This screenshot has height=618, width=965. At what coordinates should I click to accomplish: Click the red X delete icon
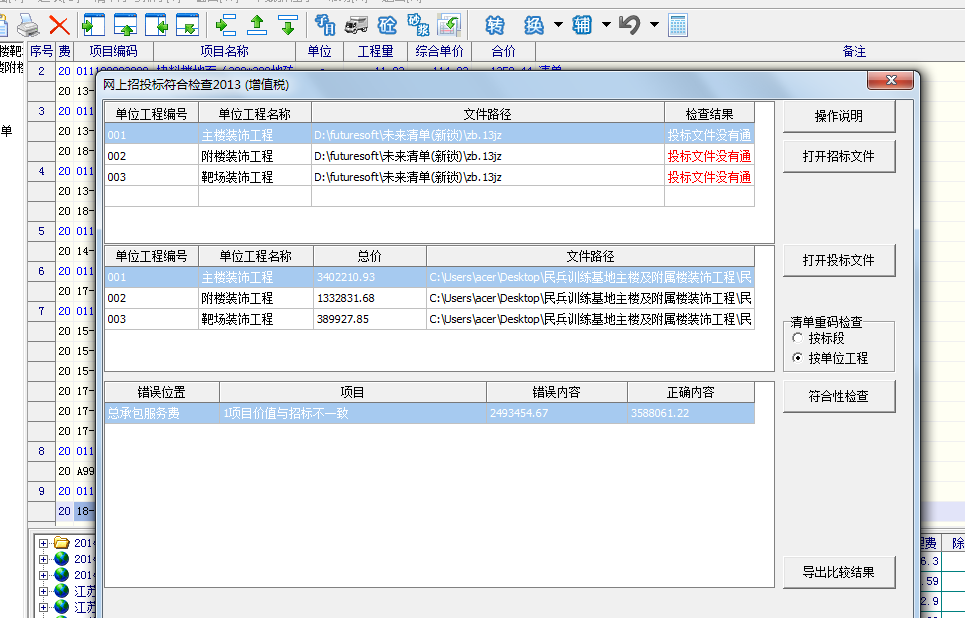[59, 25]
